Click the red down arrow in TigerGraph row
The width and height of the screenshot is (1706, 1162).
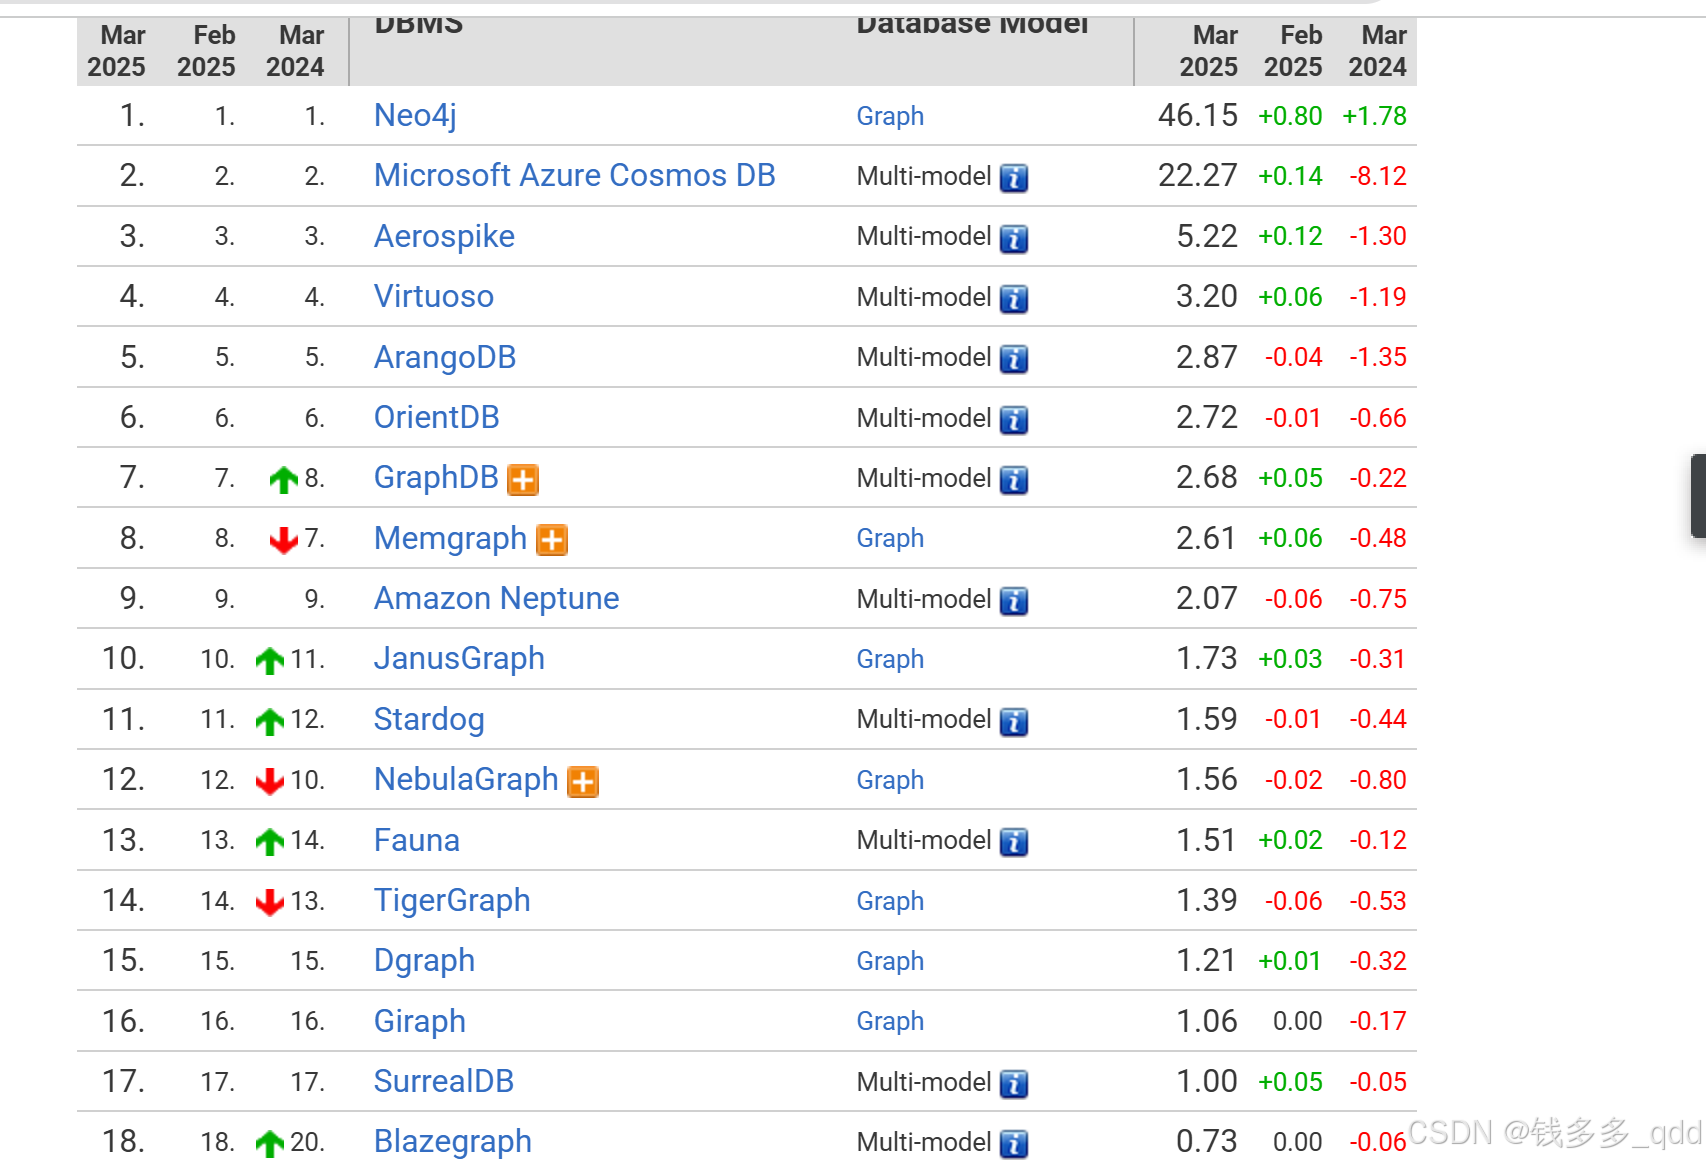pos(270,903)
